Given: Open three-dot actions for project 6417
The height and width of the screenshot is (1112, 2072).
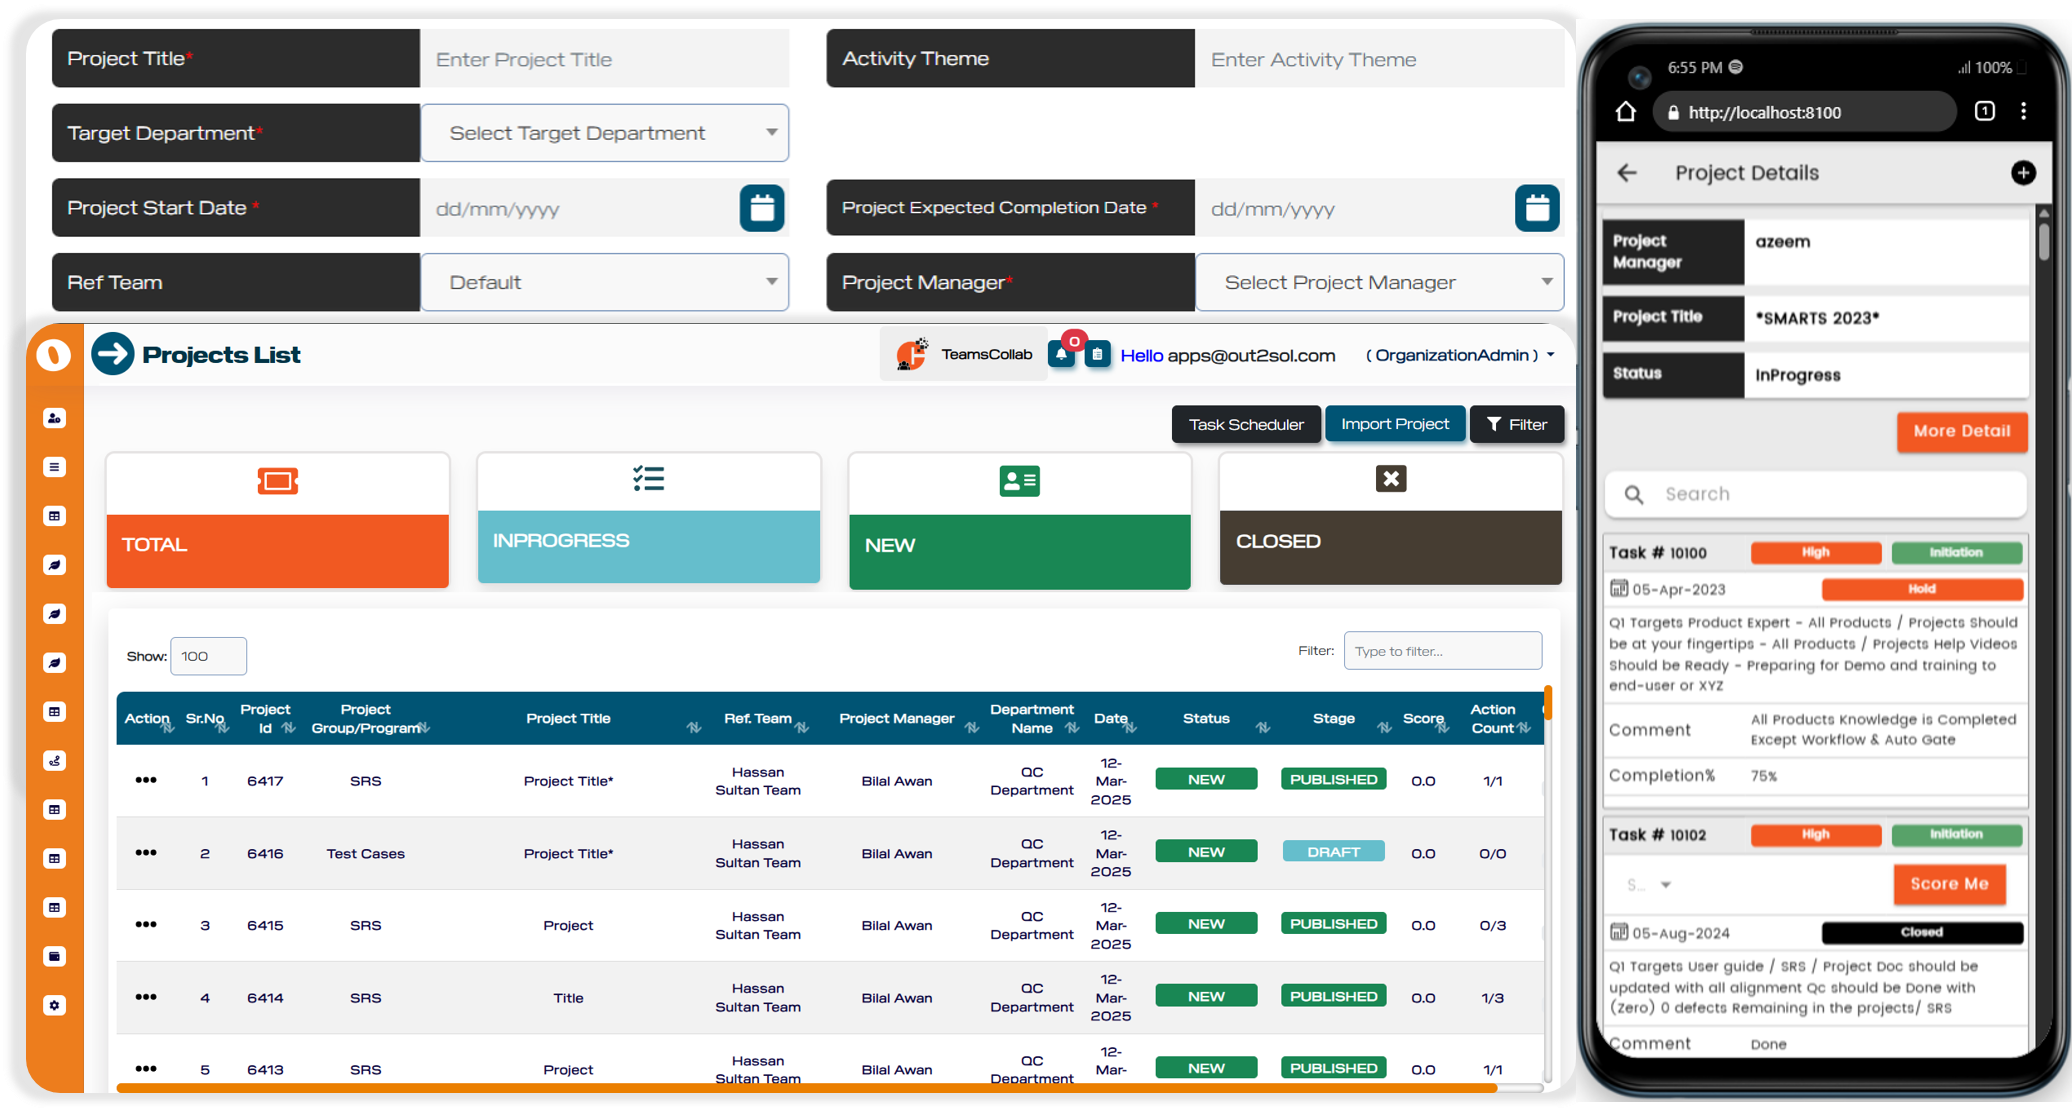Looking at the screenshot, I should (146, 780).
